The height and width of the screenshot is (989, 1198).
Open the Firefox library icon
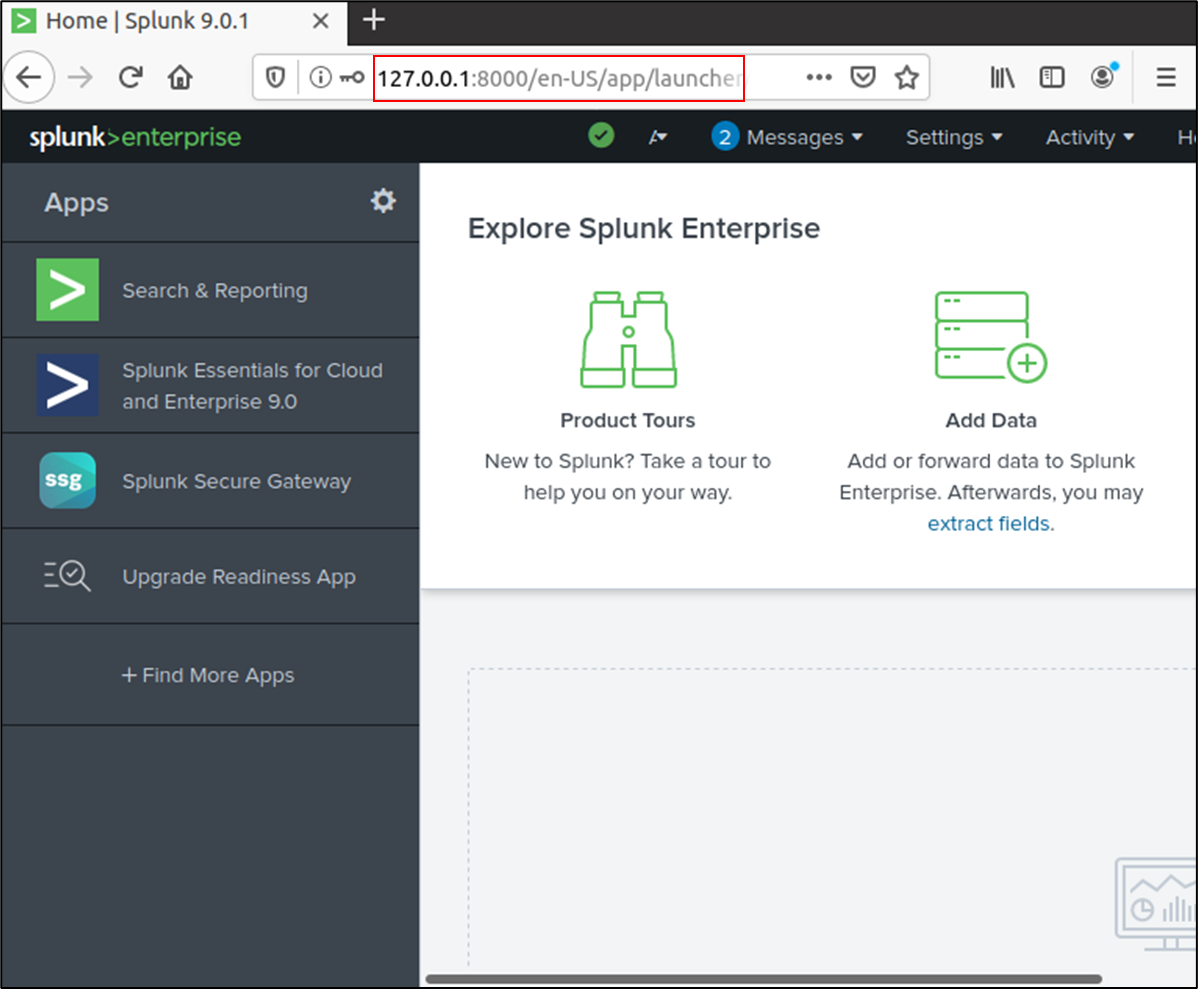(1002, 77)
